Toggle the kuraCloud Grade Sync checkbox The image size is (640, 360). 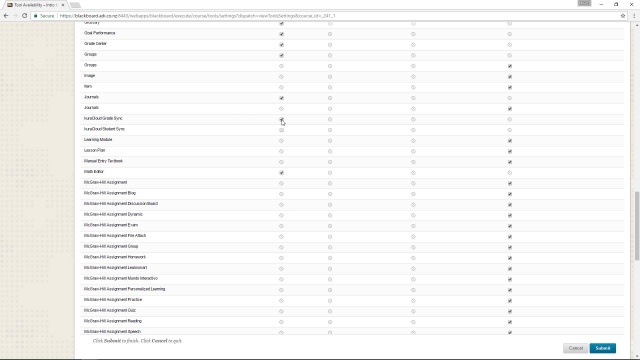tap(281, 119)
